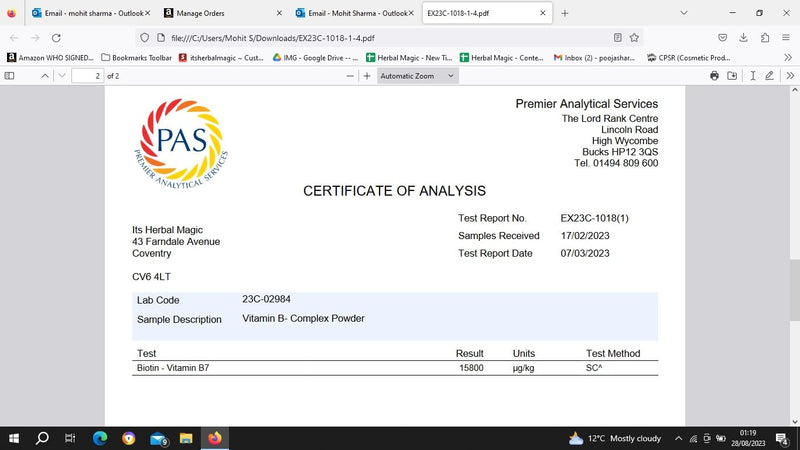Click the PDF page number field
This screenshot has height=450, width=800.
pos(87,76)
